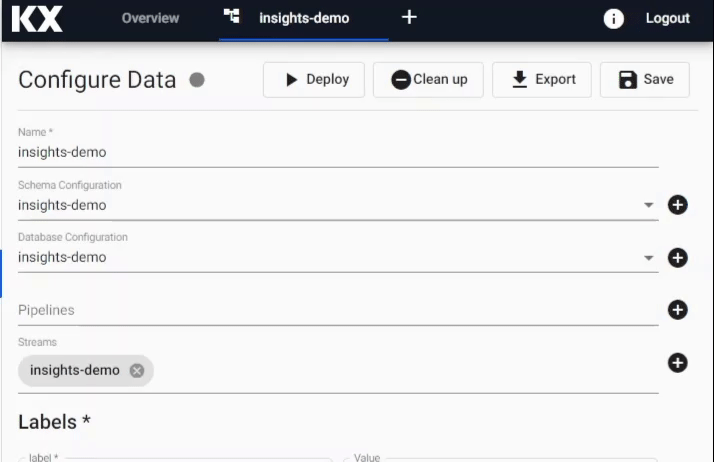Click the Clean up button
Image resolution: width=714 pixels, height=462 pixels.
(428, 80)
